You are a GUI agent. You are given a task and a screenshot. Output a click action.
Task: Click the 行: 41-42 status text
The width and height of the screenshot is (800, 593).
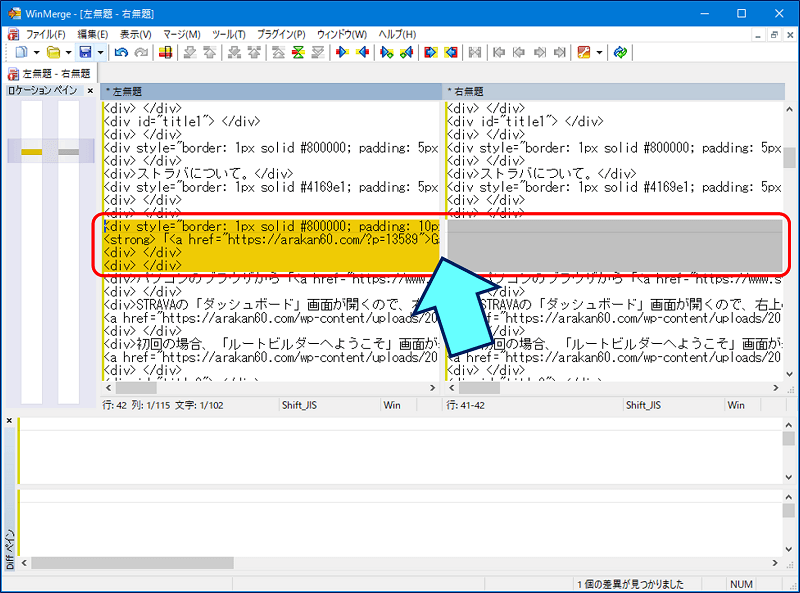pyautogui.click(x=465, y=405)
